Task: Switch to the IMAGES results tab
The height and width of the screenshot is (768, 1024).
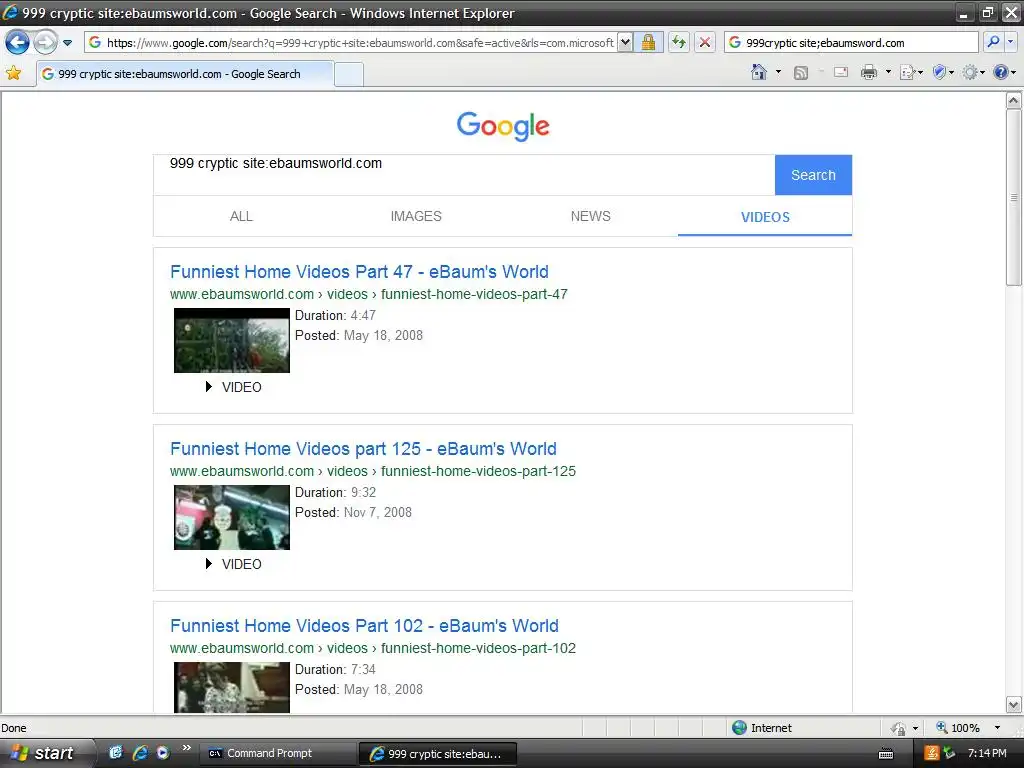Action: pyautogui.click(x=416, y=217)
